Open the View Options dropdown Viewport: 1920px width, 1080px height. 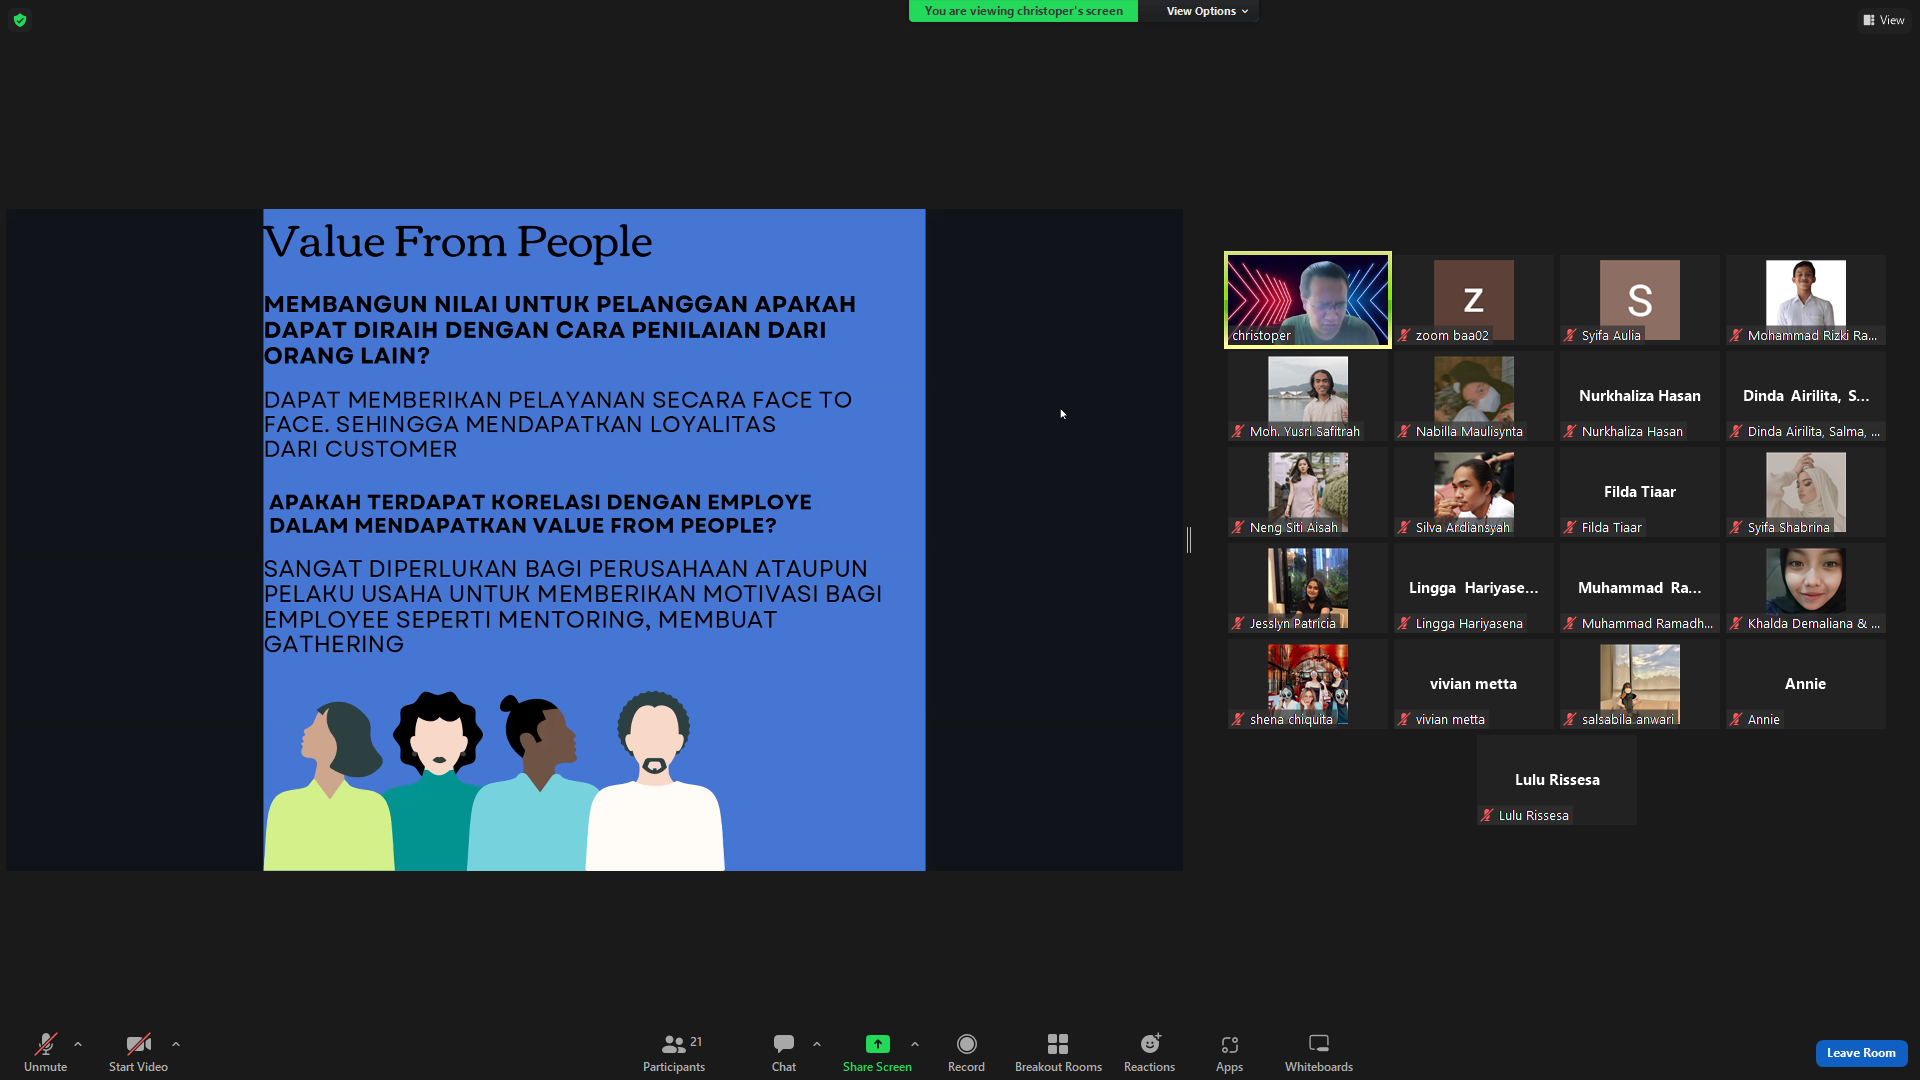[1207, 11]
